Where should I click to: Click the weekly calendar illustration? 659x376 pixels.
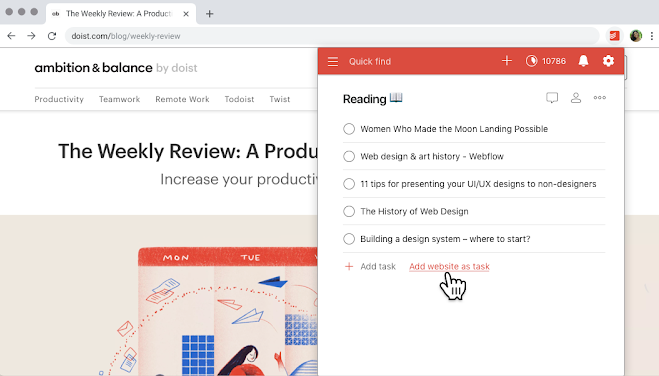228,311
